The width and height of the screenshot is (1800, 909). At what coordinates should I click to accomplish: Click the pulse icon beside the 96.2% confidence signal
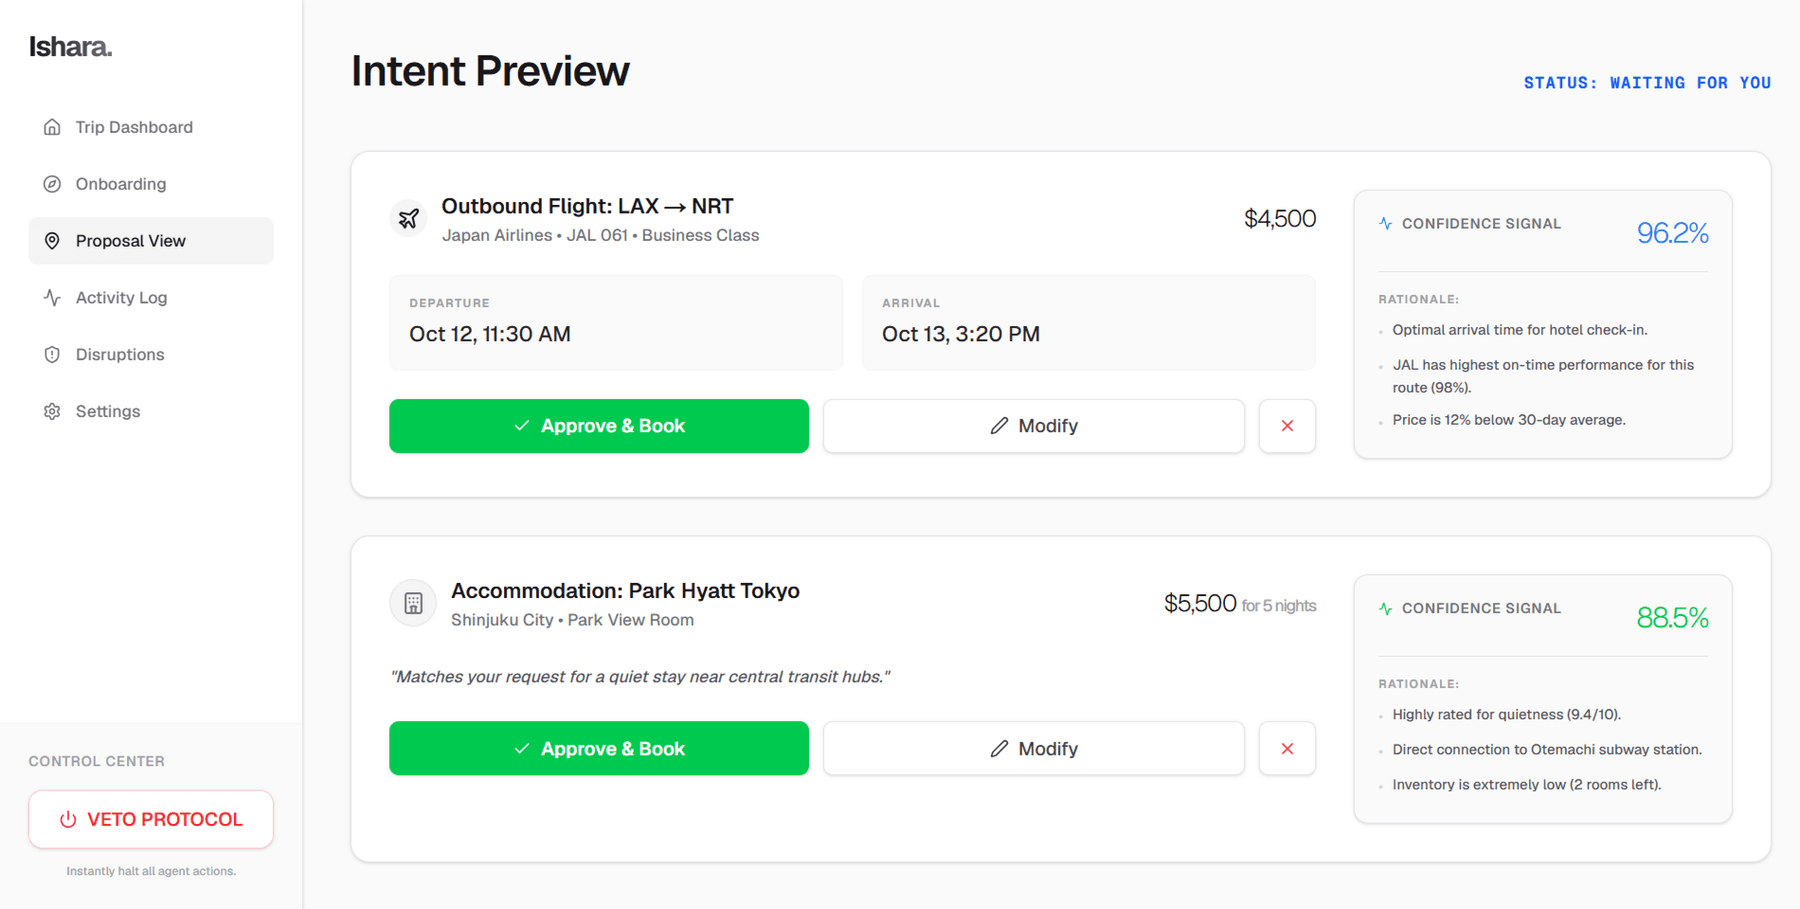coord(1385,224)
